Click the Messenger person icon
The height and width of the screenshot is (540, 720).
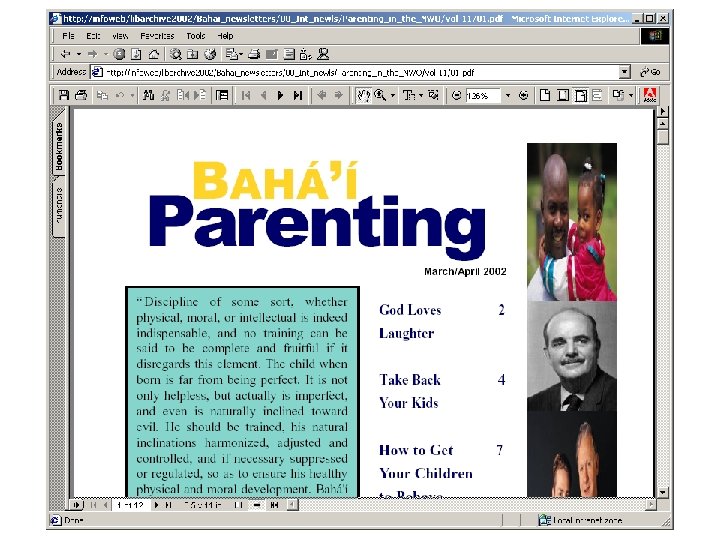point(323,54)
